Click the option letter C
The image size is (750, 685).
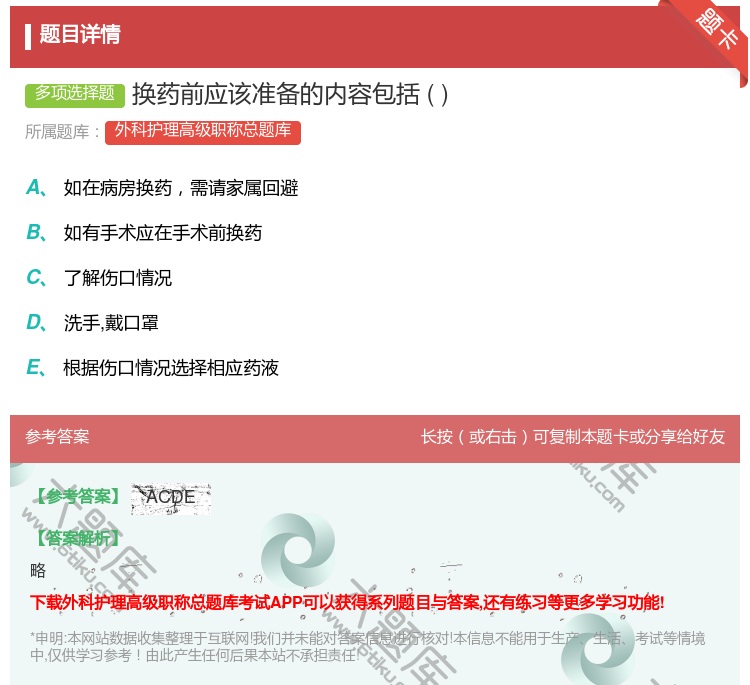click(34, 278)
